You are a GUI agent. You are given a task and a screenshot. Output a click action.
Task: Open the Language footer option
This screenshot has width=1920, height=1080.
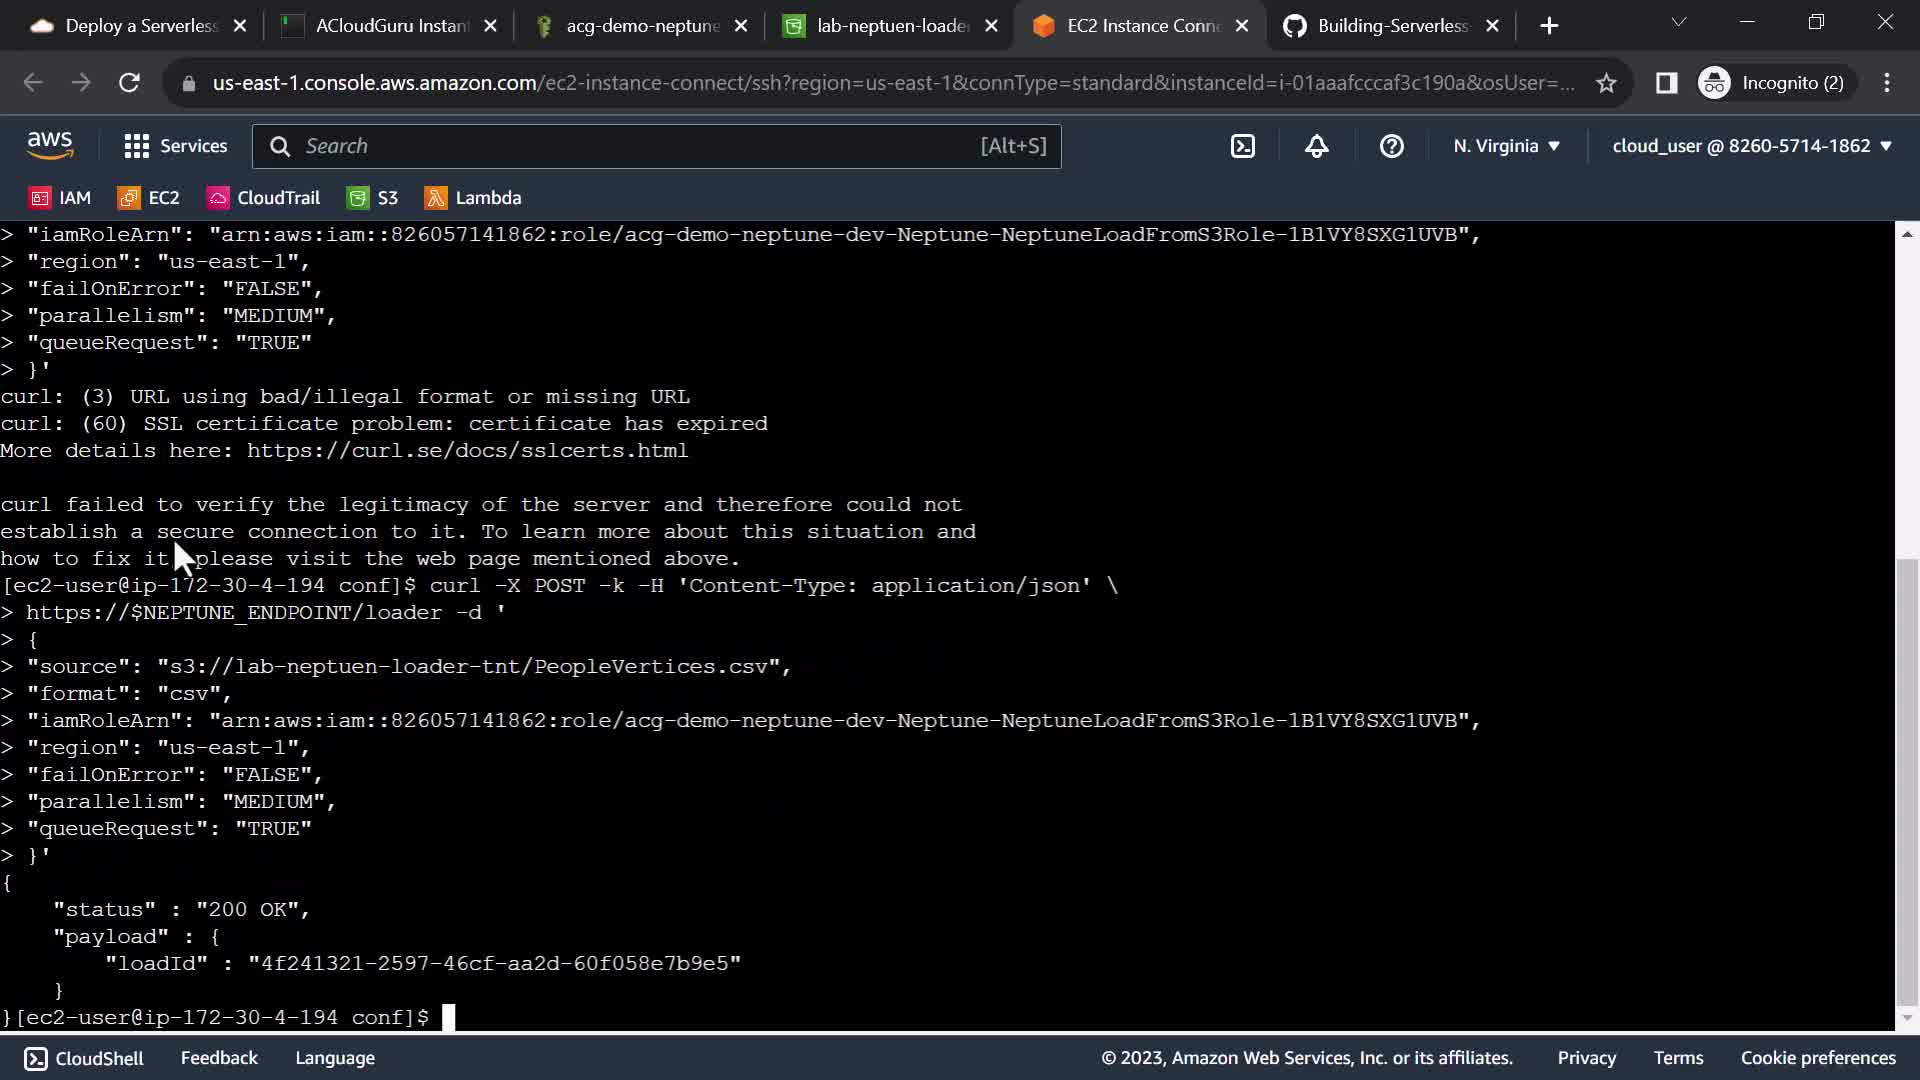334,1058
